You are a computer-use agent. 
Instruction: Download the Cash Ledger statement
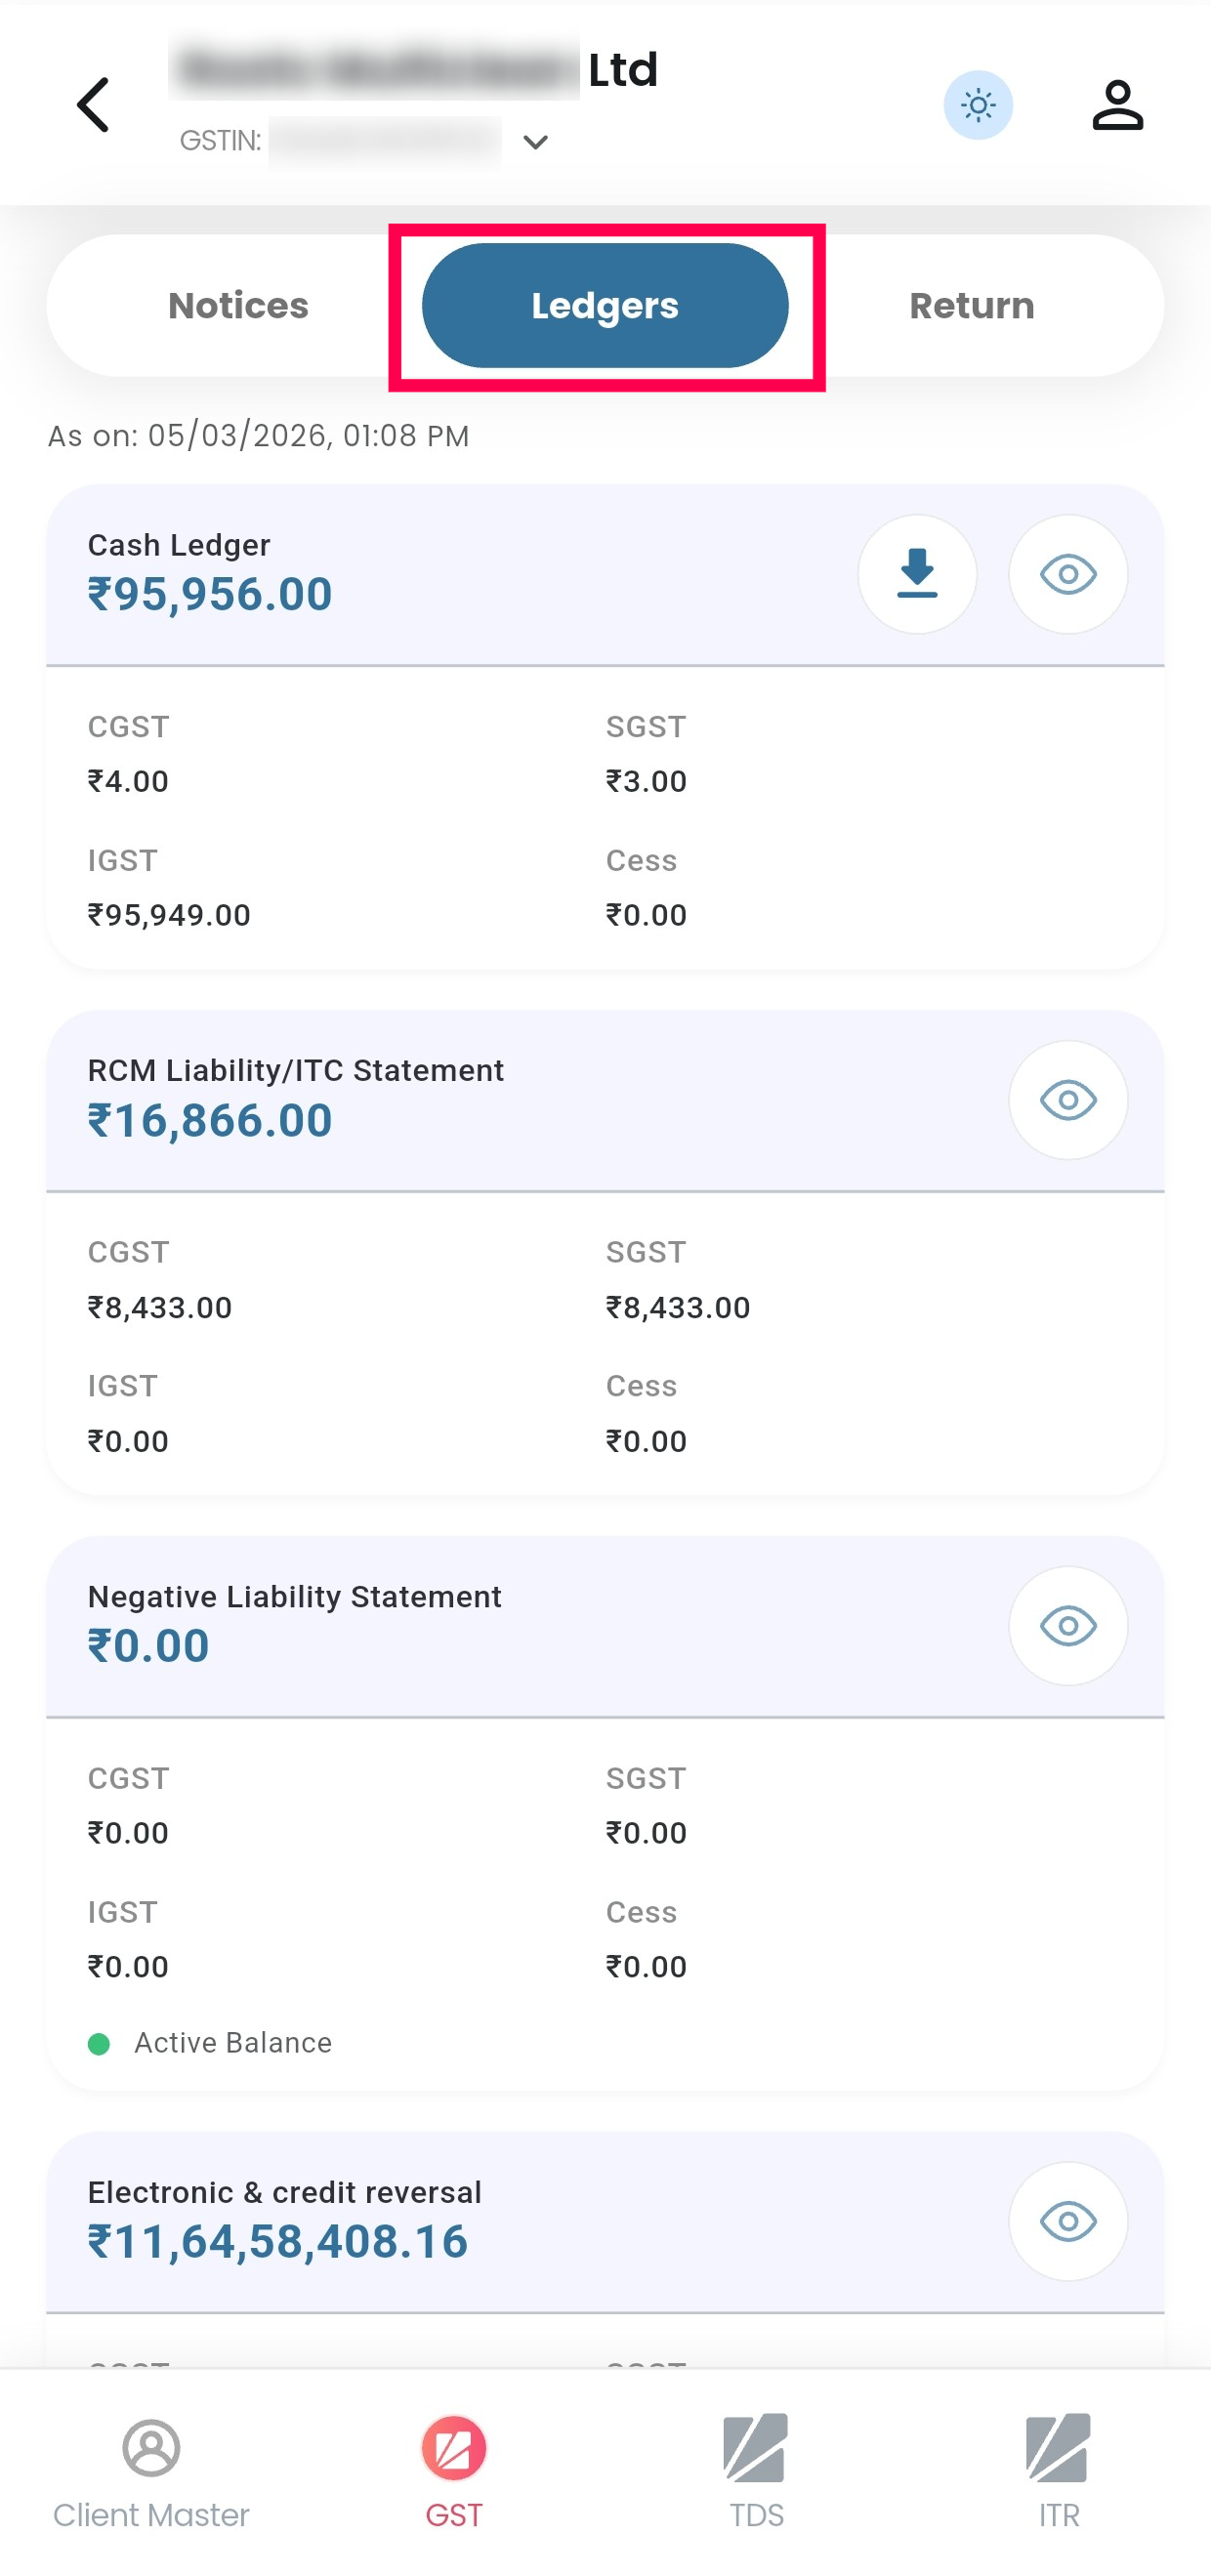click(x=916, y=574)
